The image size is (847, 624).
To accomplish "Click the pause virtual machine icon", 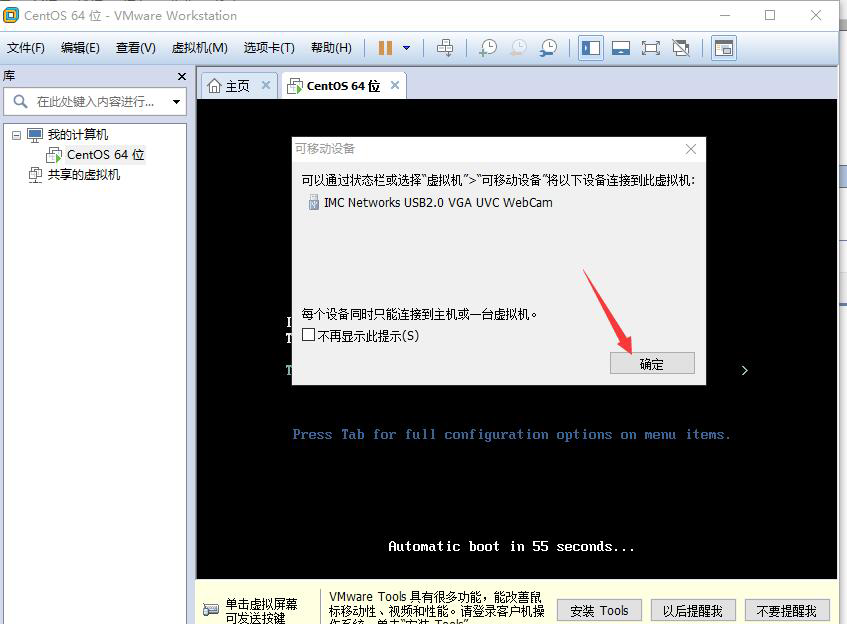I will 385,48.
